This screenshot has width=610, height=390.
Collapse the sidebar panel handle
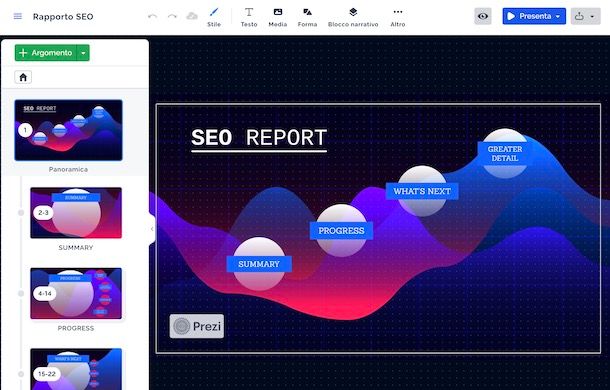coord(152,229)
